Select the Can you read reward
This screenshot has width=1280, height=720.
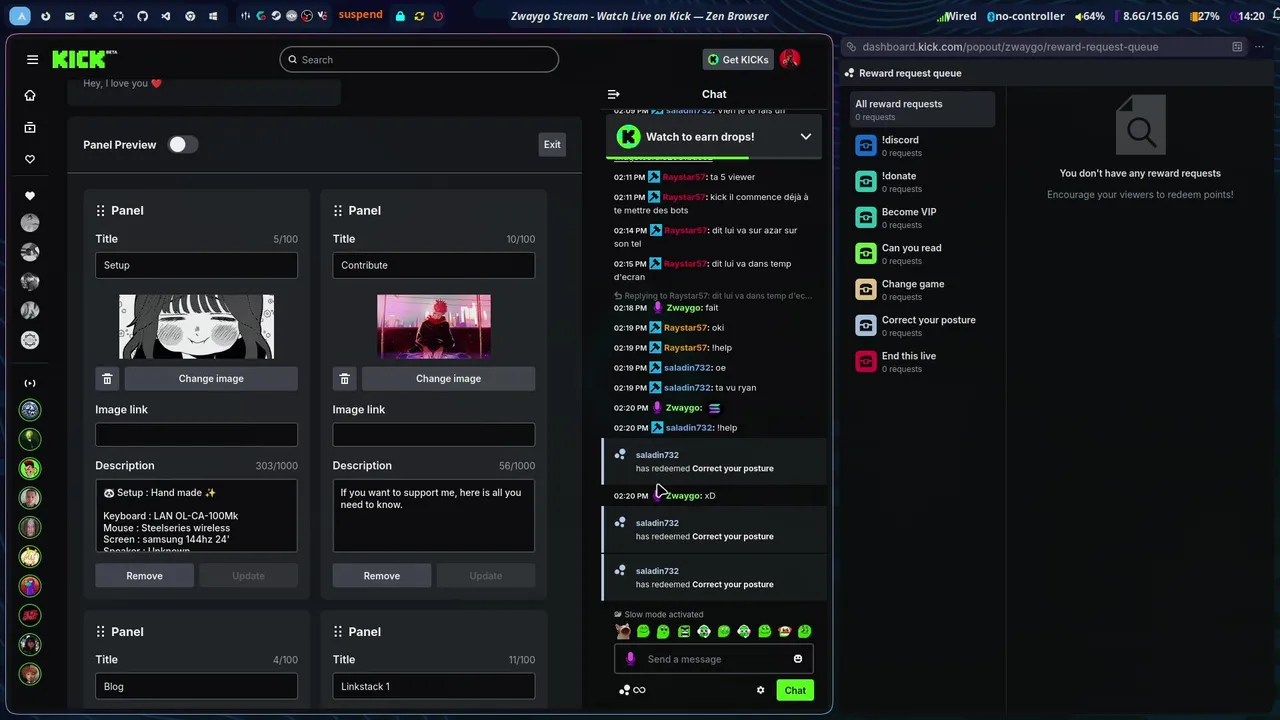pos(922,254)
